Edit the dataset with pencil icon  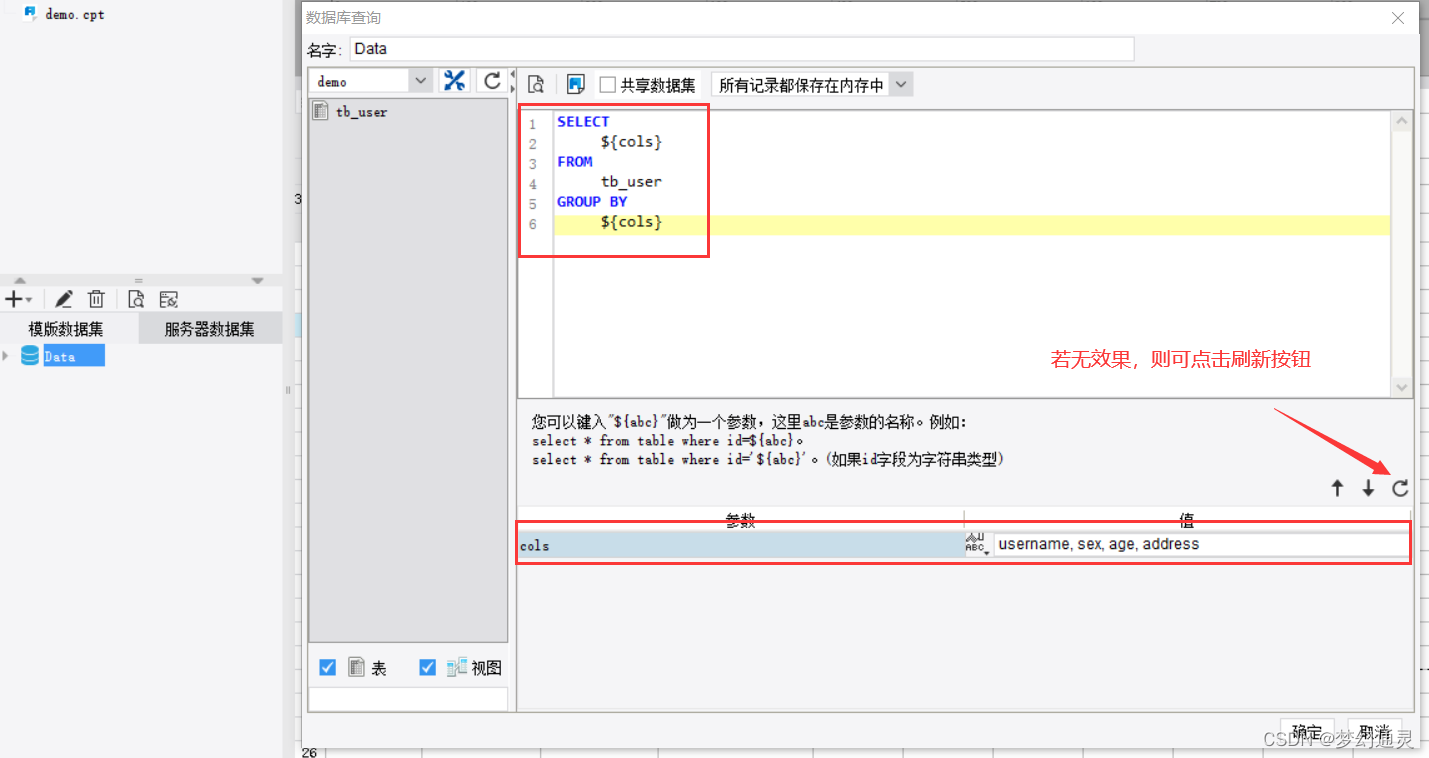coord(64,299)
